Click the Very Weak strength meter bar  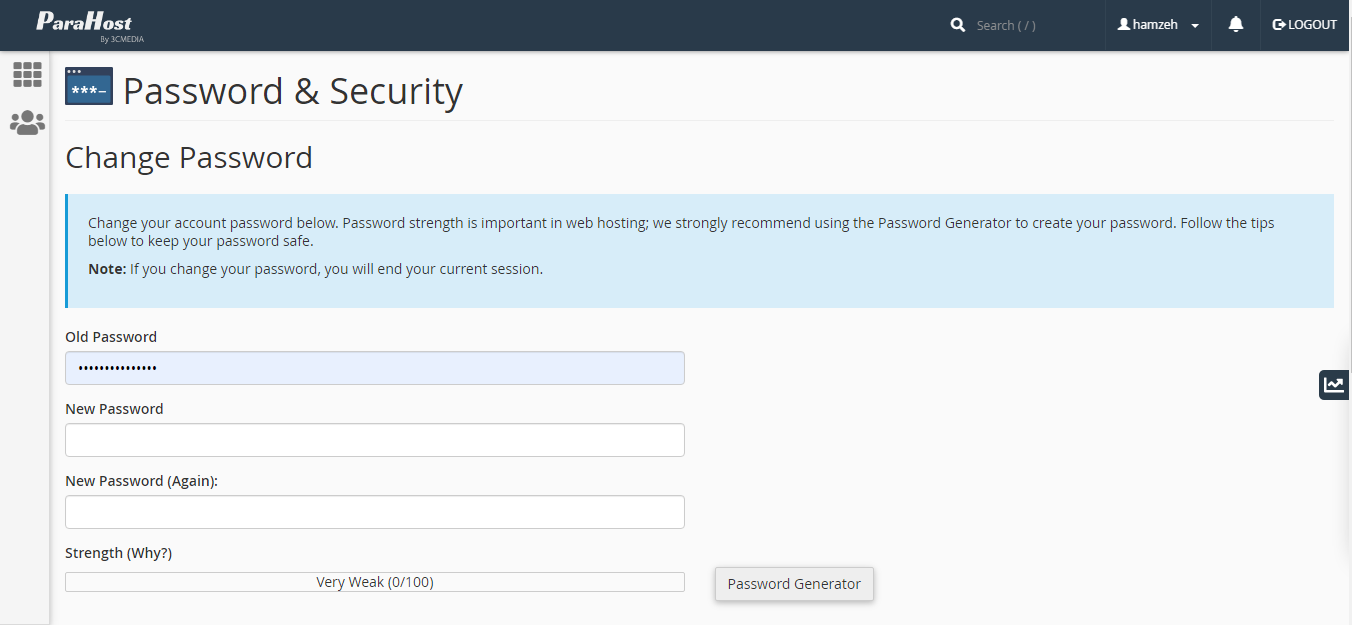[375, 582]
